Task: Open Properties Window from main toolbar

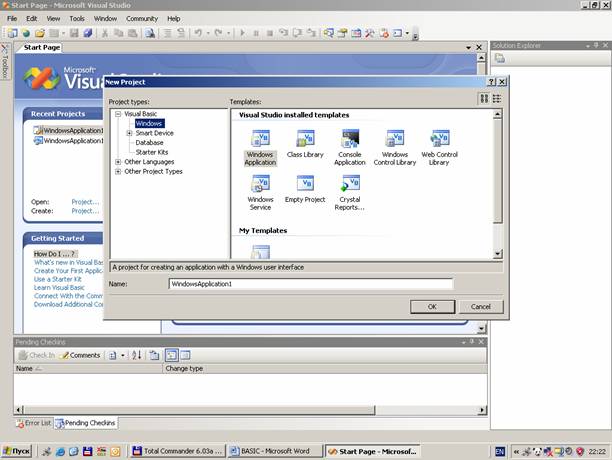Action: 343,33
